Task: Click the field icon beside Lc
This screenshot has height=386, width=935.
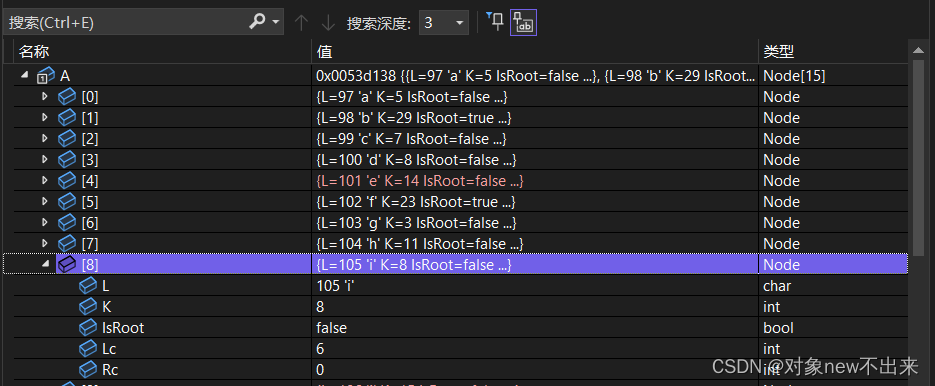Action: coord(88,348)
